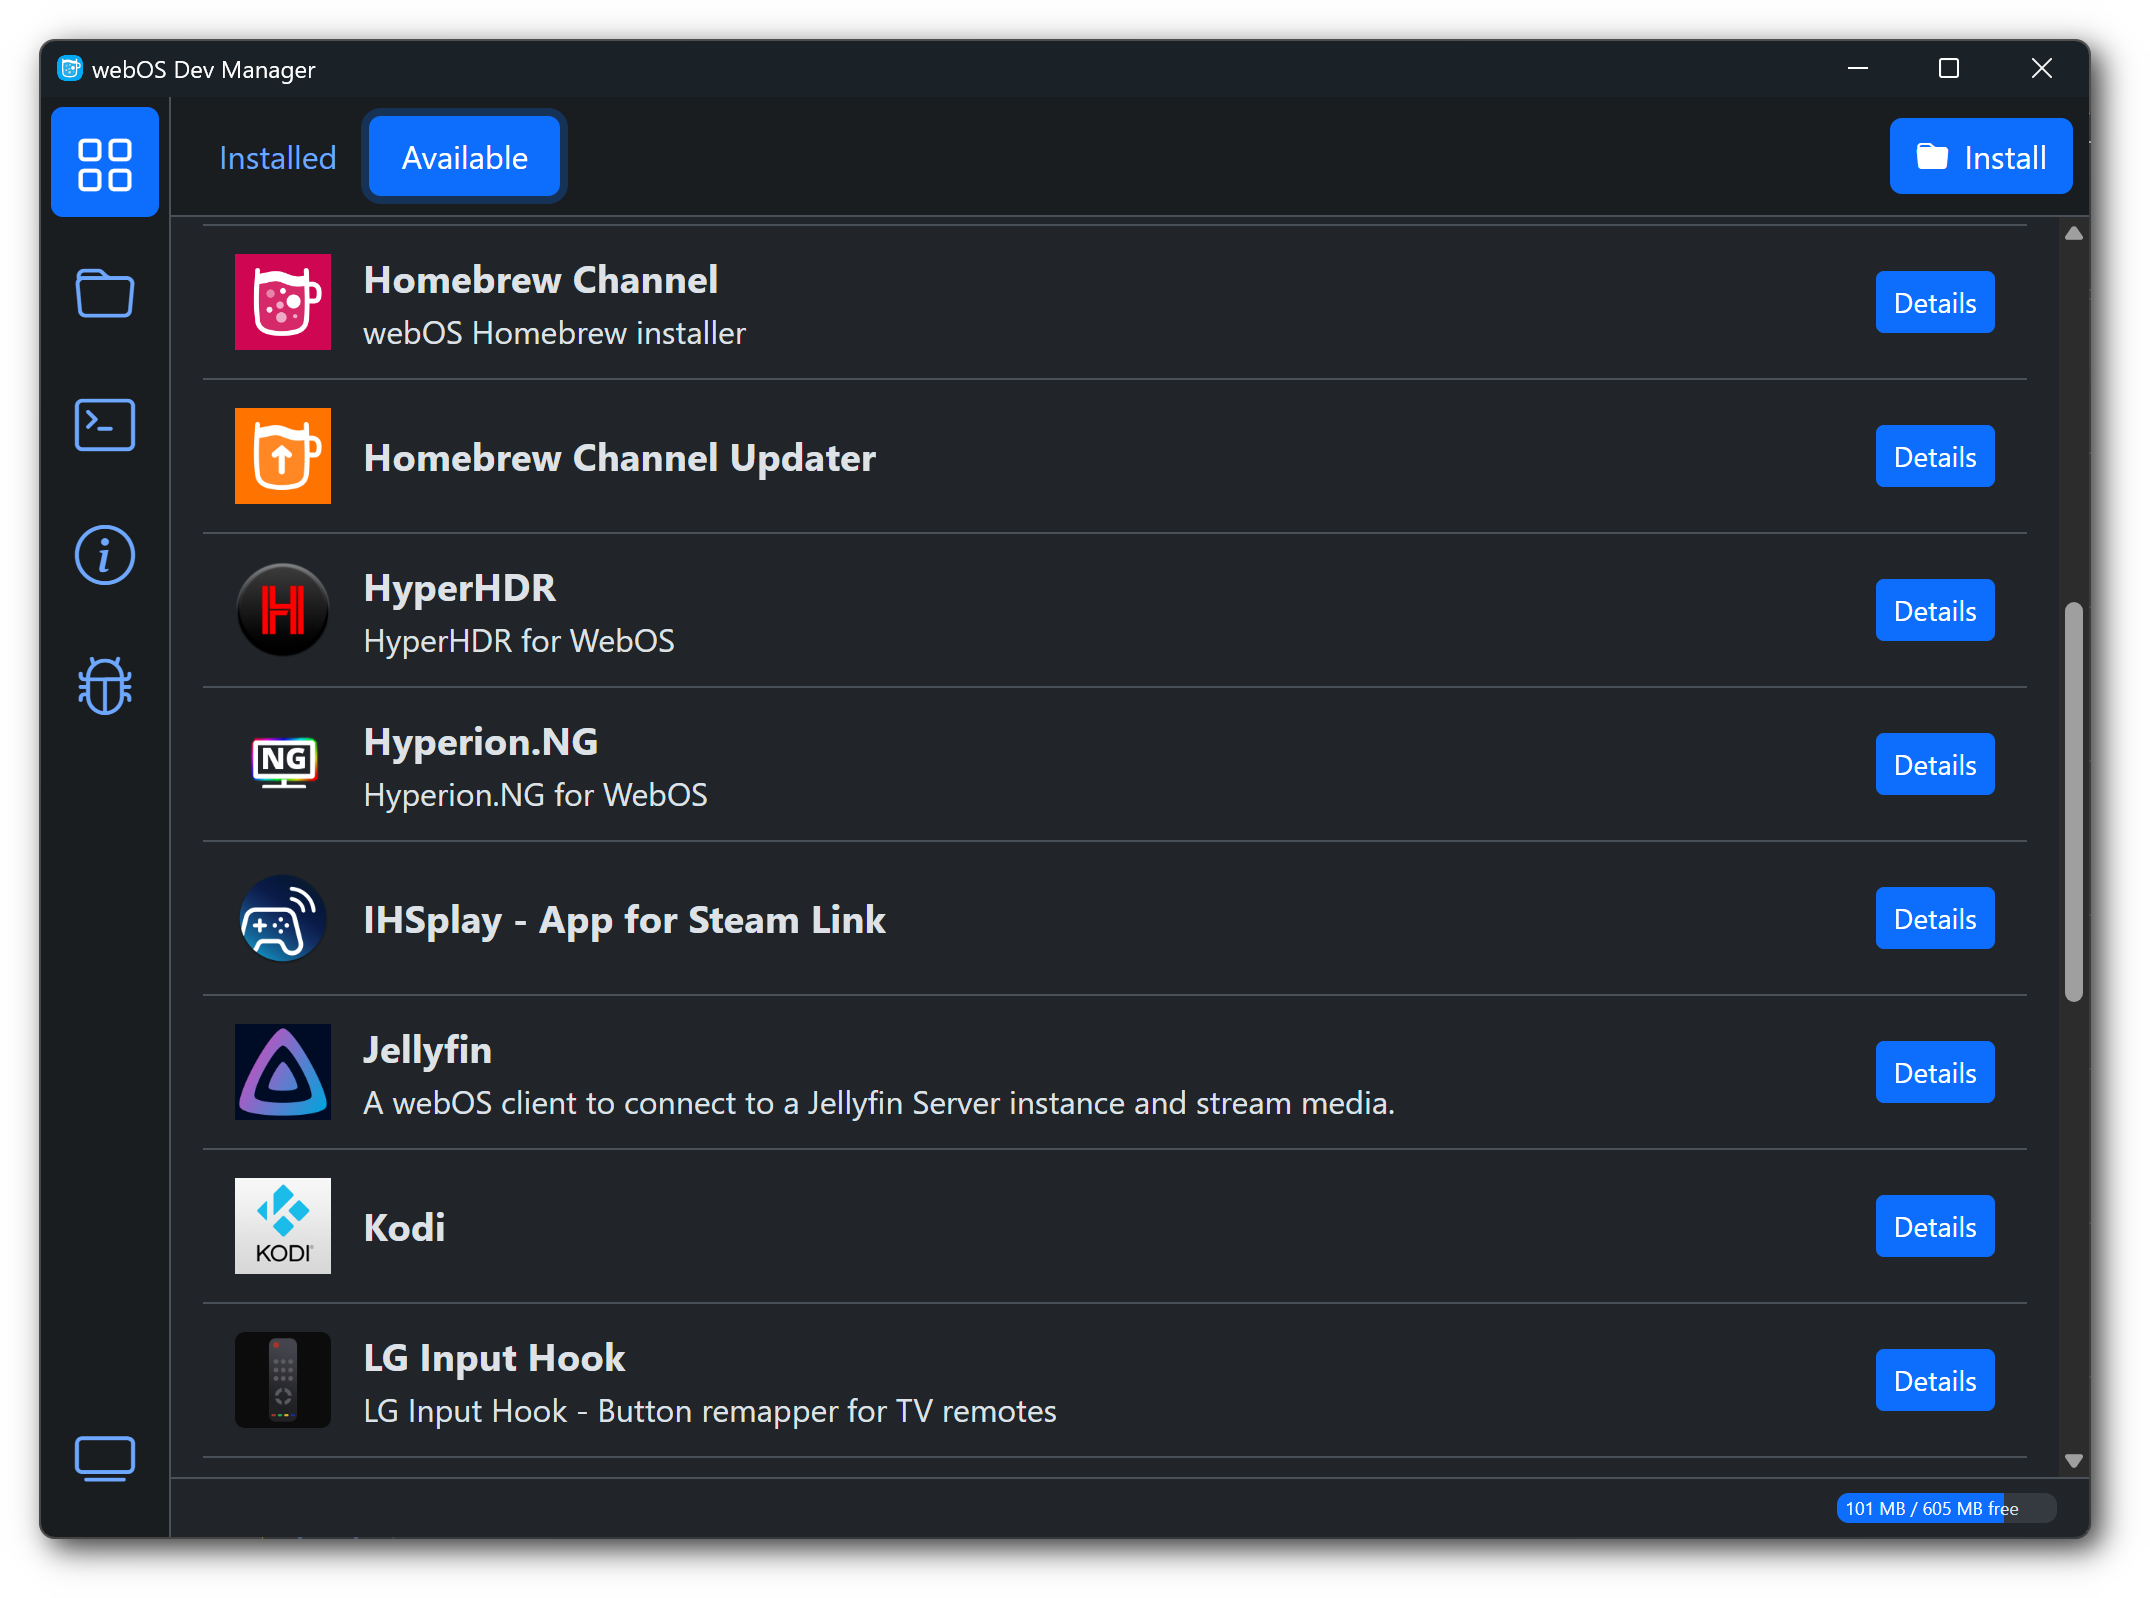Click the TV device icon at sidebar bottom
This screenshot has height=1598, width=2150.
[x=105, y=1458]
